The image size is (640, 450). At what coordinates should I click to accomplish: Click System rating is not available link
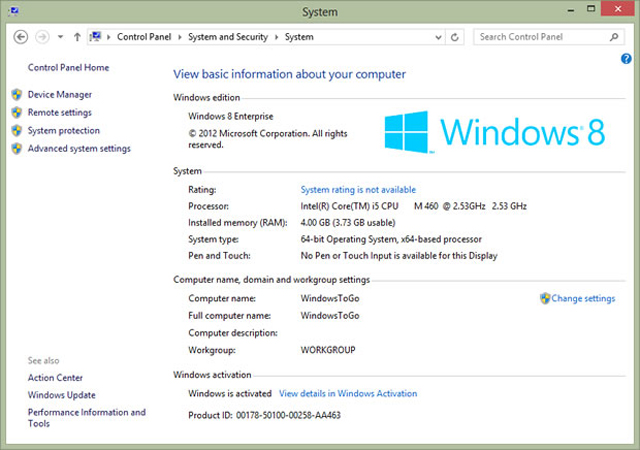click(358, 190)
